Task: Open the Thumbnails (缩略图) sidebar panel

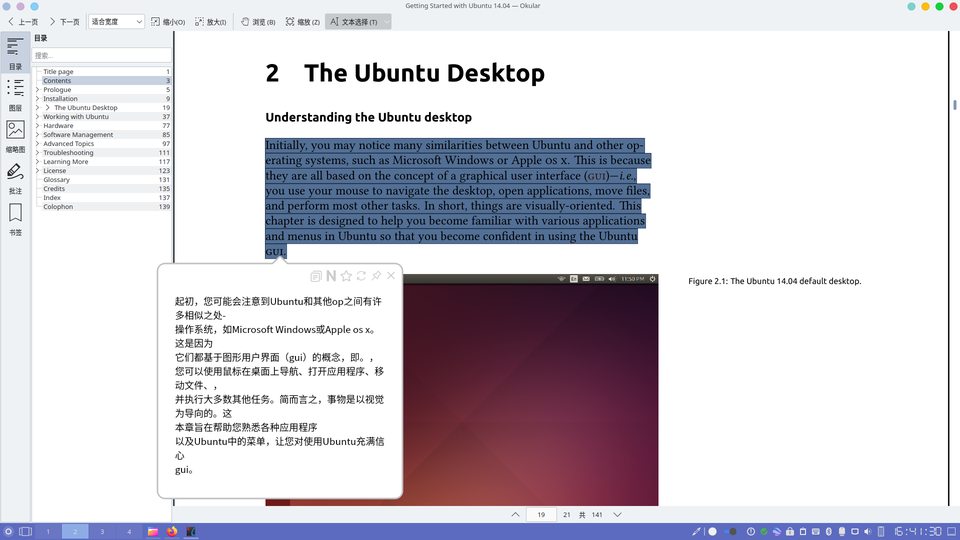Action: click(15, 136)
